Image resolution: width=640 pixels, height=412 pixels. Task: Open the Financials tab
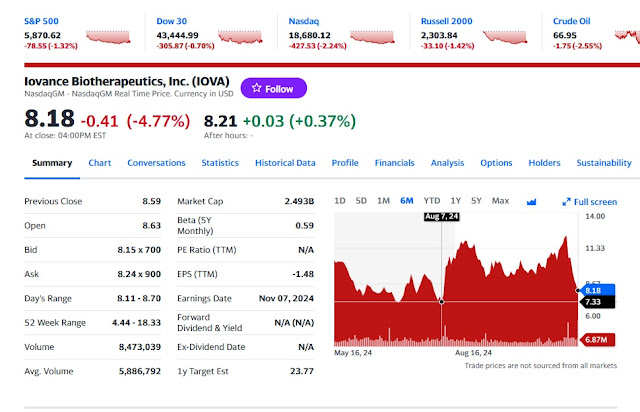(x=394, y=163)
